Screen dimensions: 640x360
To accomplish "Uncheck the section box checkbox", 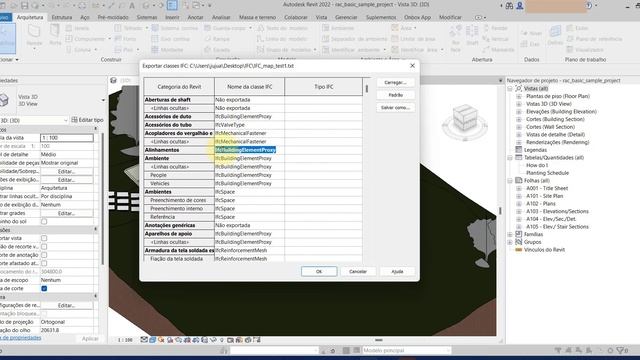I will coord(44,289).
